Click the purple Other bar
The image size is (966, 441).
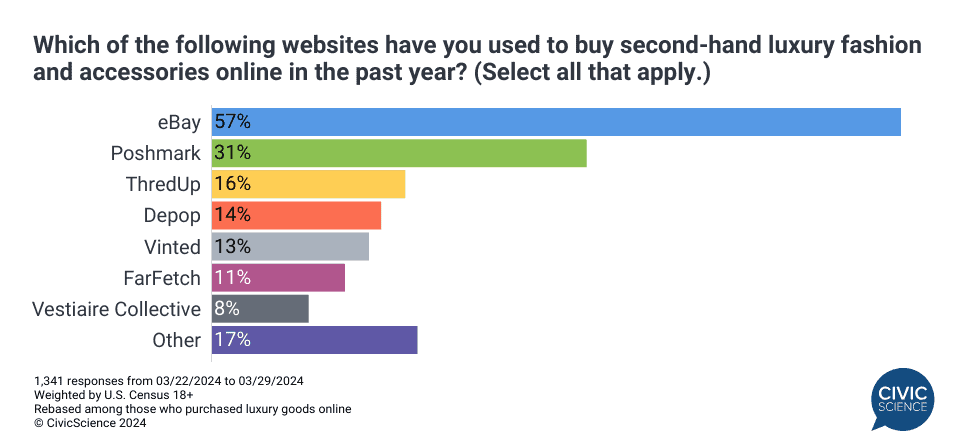314,339
